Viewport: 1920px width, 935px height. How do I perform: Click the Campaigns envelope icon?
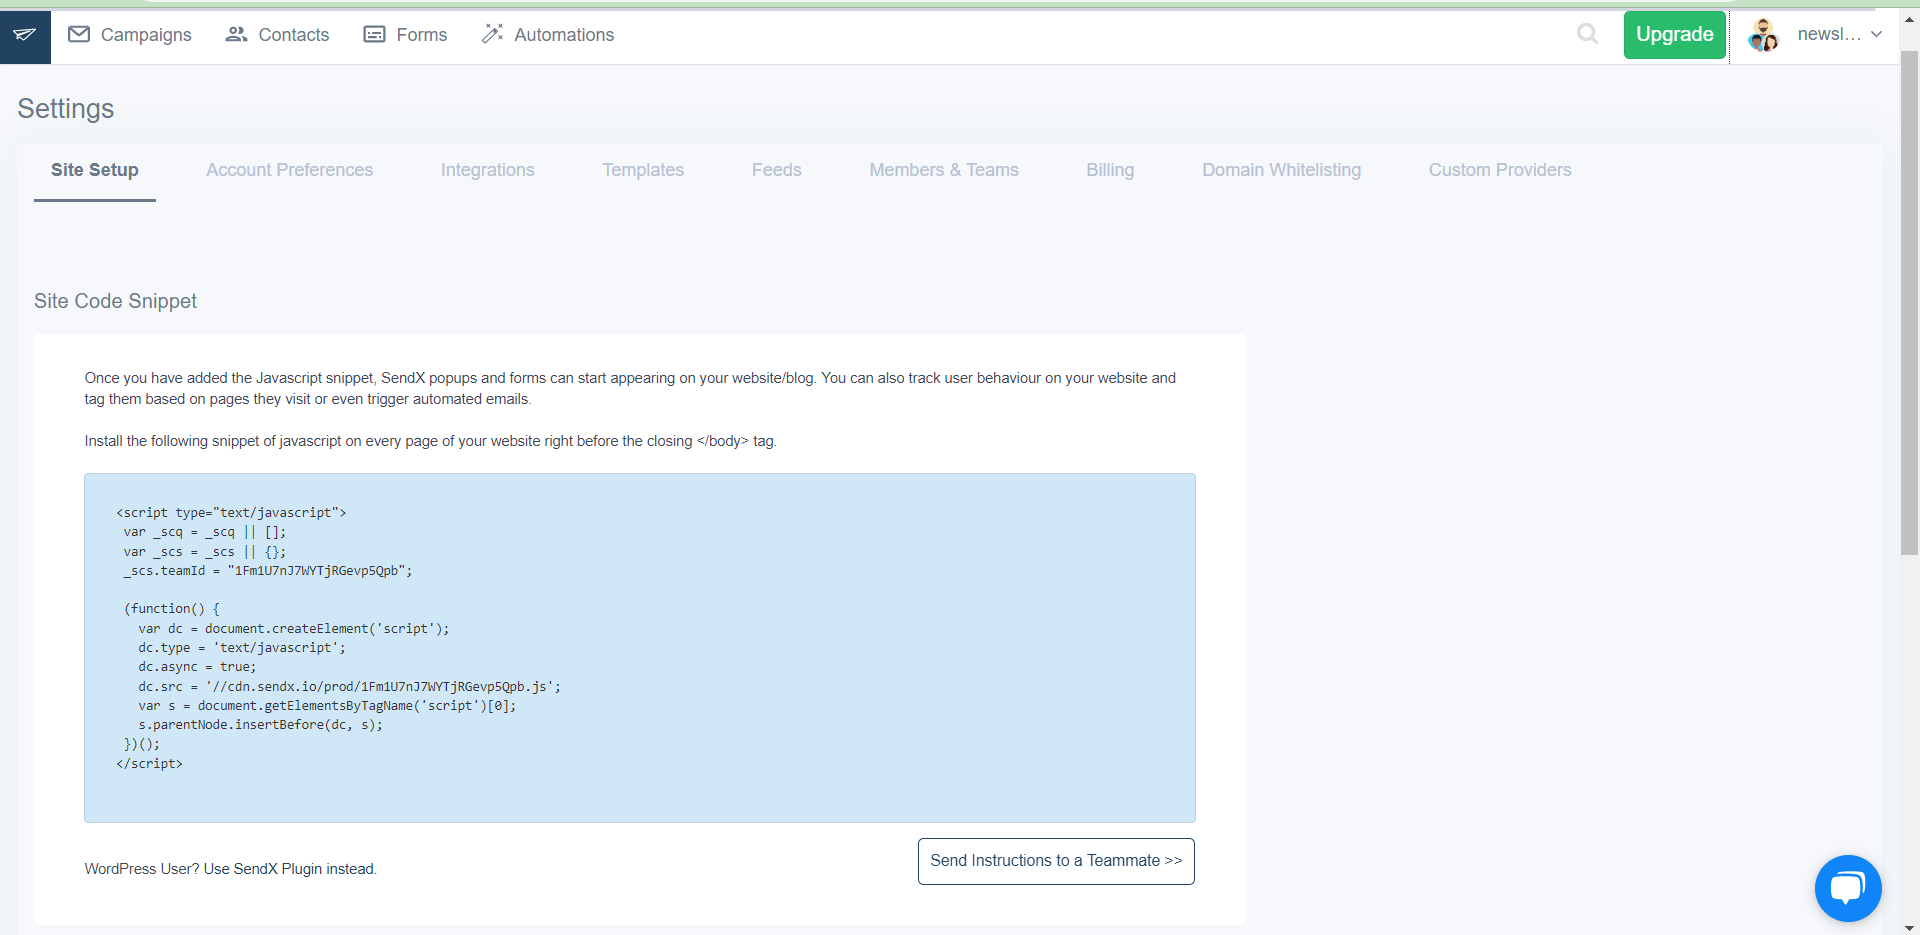(x=79, y=34)
